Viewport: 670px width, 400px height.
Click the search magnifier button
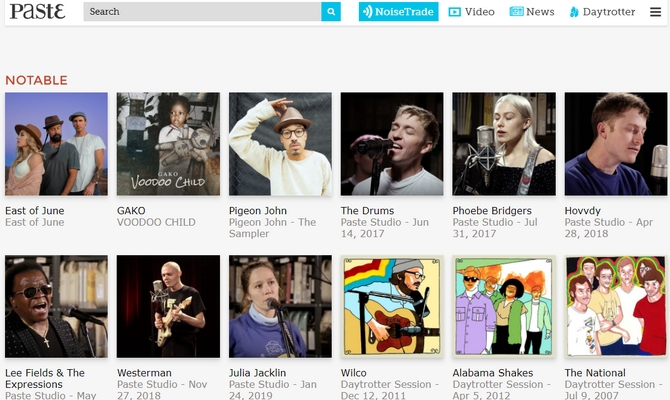click(331, 12)
